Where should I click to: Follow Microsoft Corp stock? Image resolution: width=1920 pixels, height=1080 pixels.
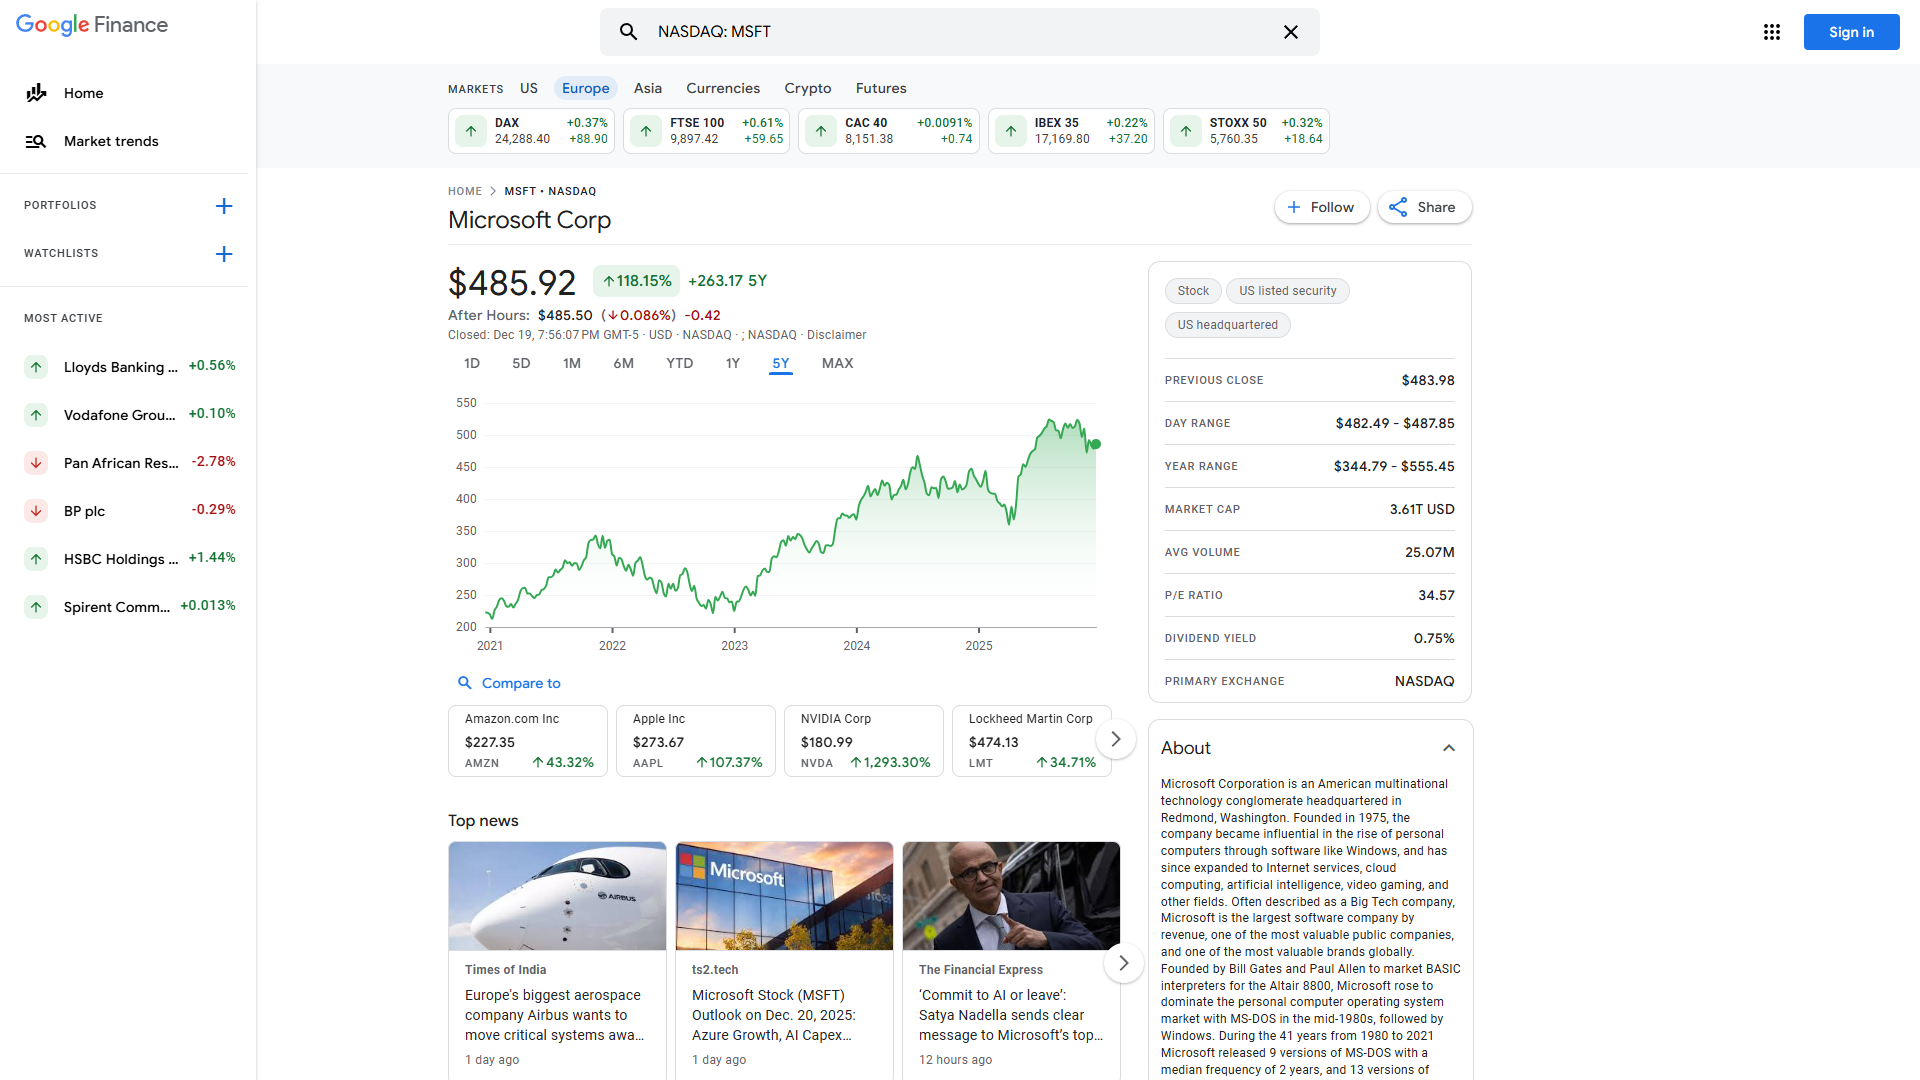click(1321, 207)
